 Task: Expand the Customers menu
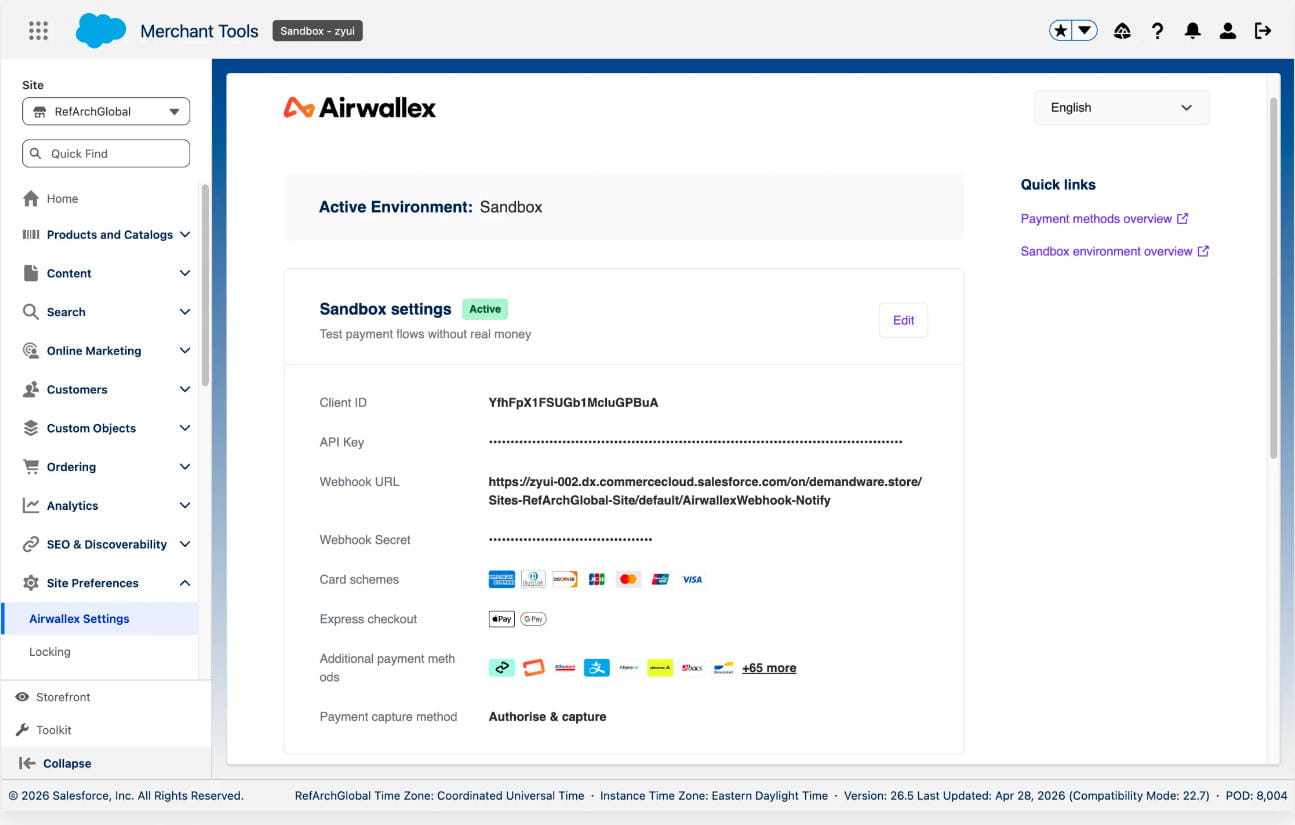click(x=106, y=390)
